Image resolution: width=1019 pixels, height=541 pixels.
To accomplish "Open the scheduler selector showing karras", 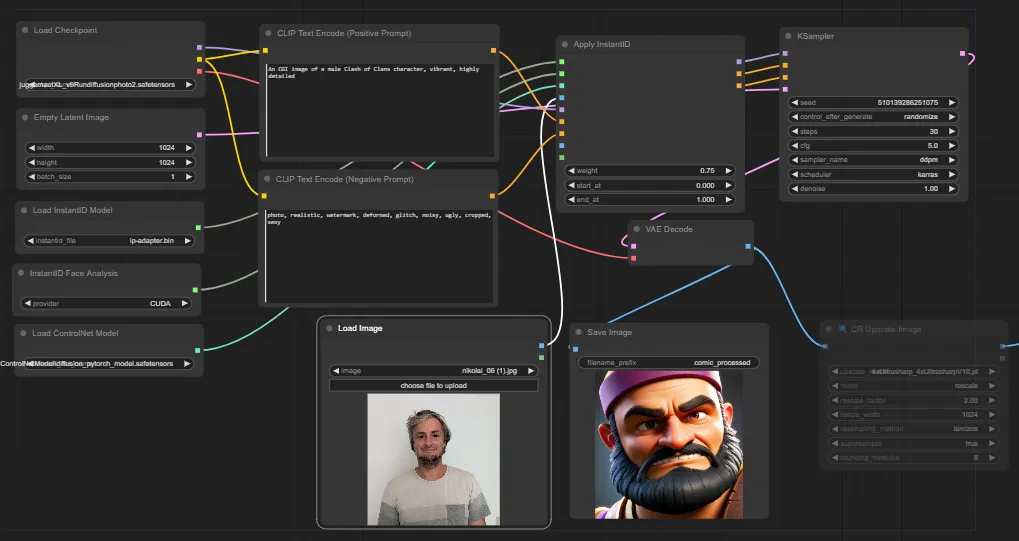I will pos(873,174).
